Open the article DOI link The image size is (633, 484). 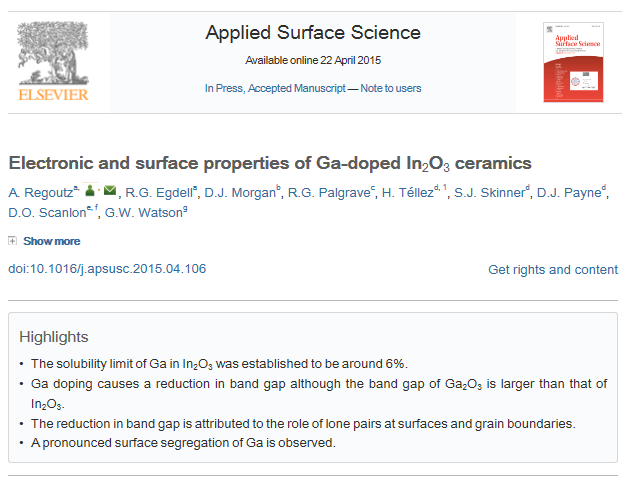click(107, 269)
